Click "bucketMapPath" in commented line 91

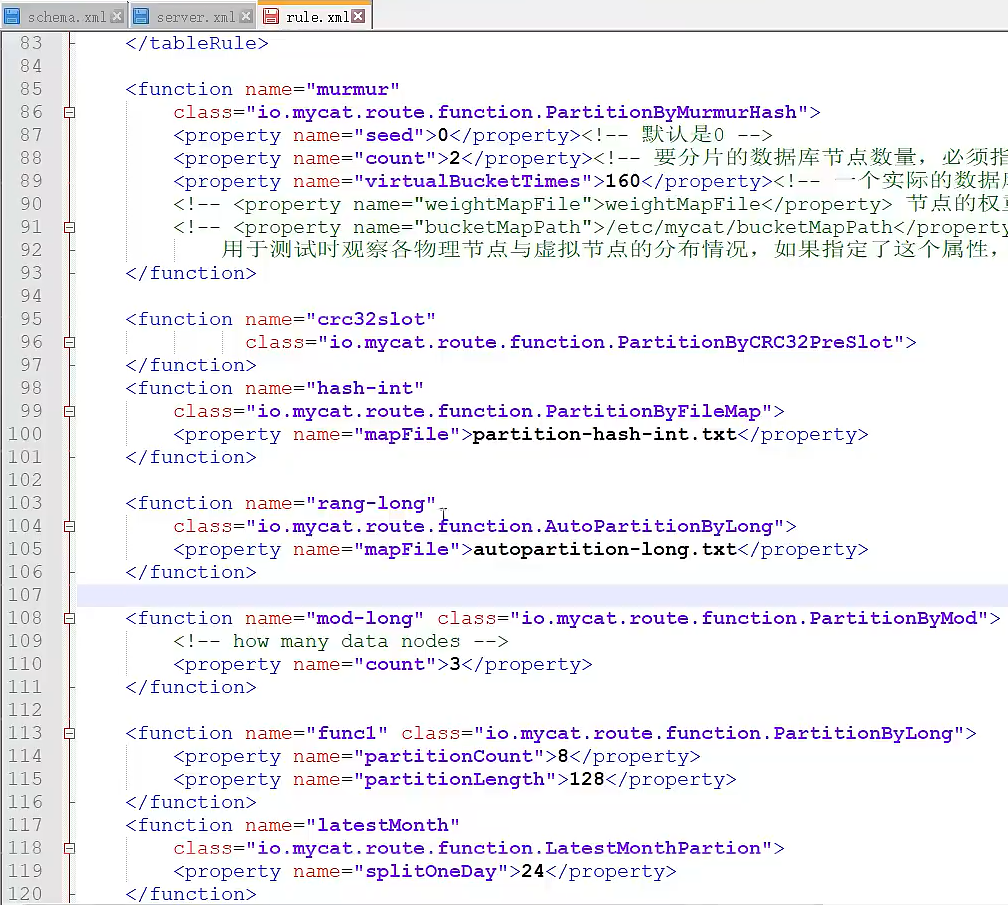(503, 228)
